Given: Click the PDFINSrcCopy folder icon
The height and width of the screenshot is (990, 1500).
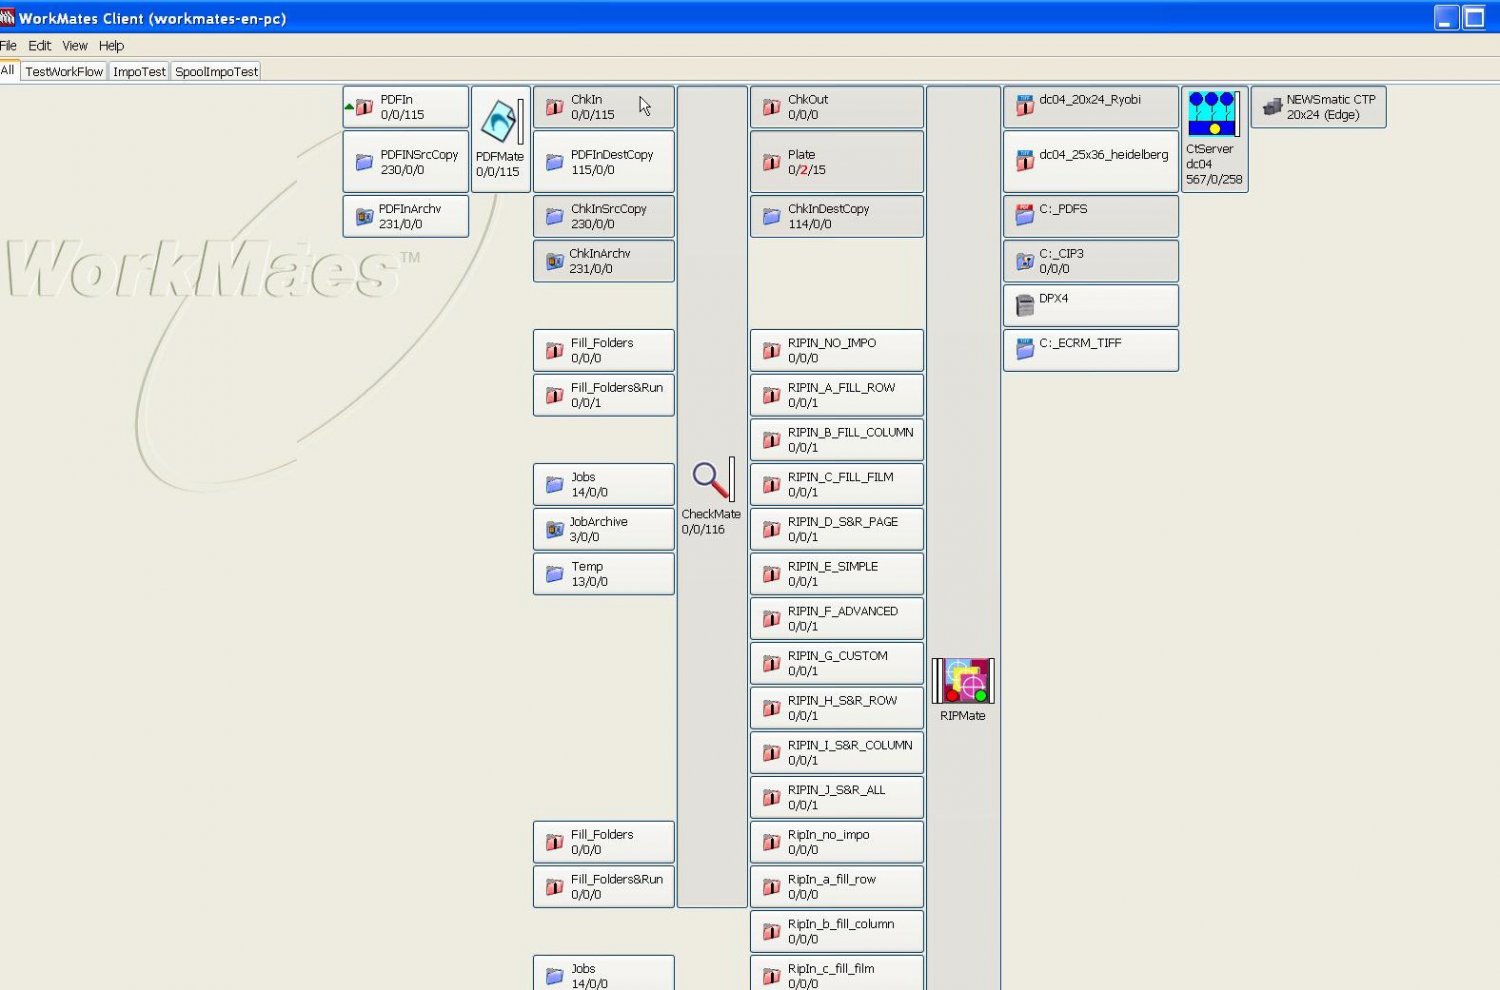Looking at the screenshot, I should (364, 162).
